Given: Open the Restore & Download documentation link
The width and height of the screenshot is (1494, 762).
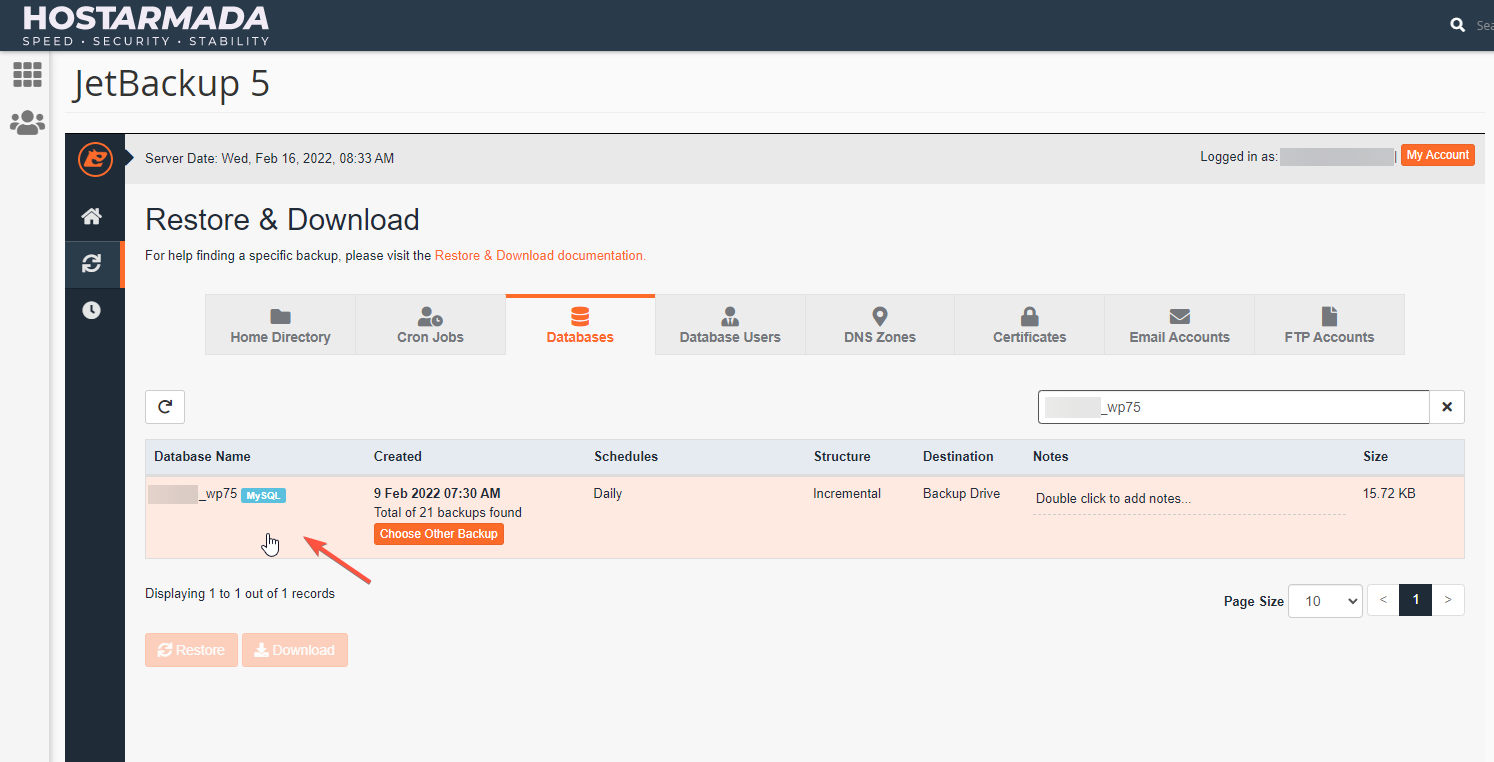Looking at the screenshot, I should pyautogui.click(x=540, y=255).
